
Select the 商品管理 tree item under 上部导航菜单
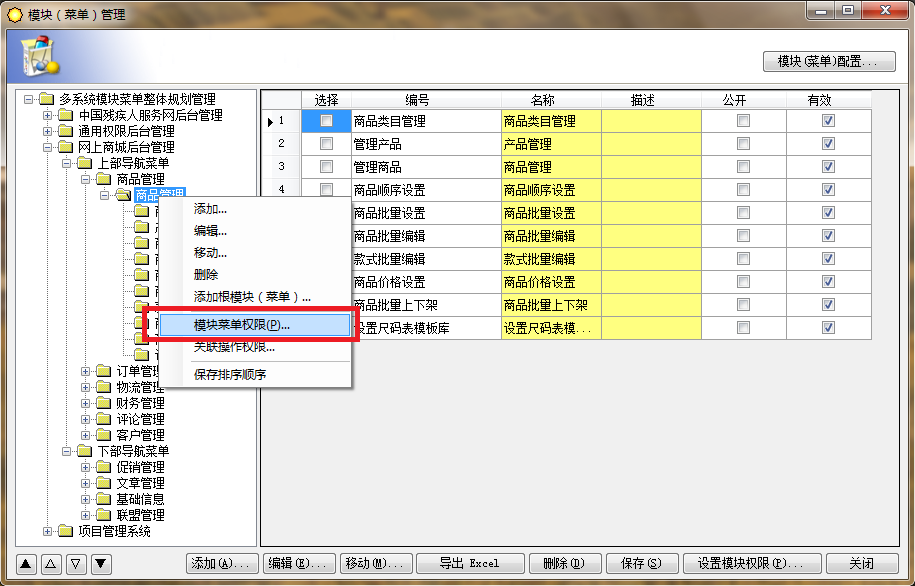pos(140,179)
